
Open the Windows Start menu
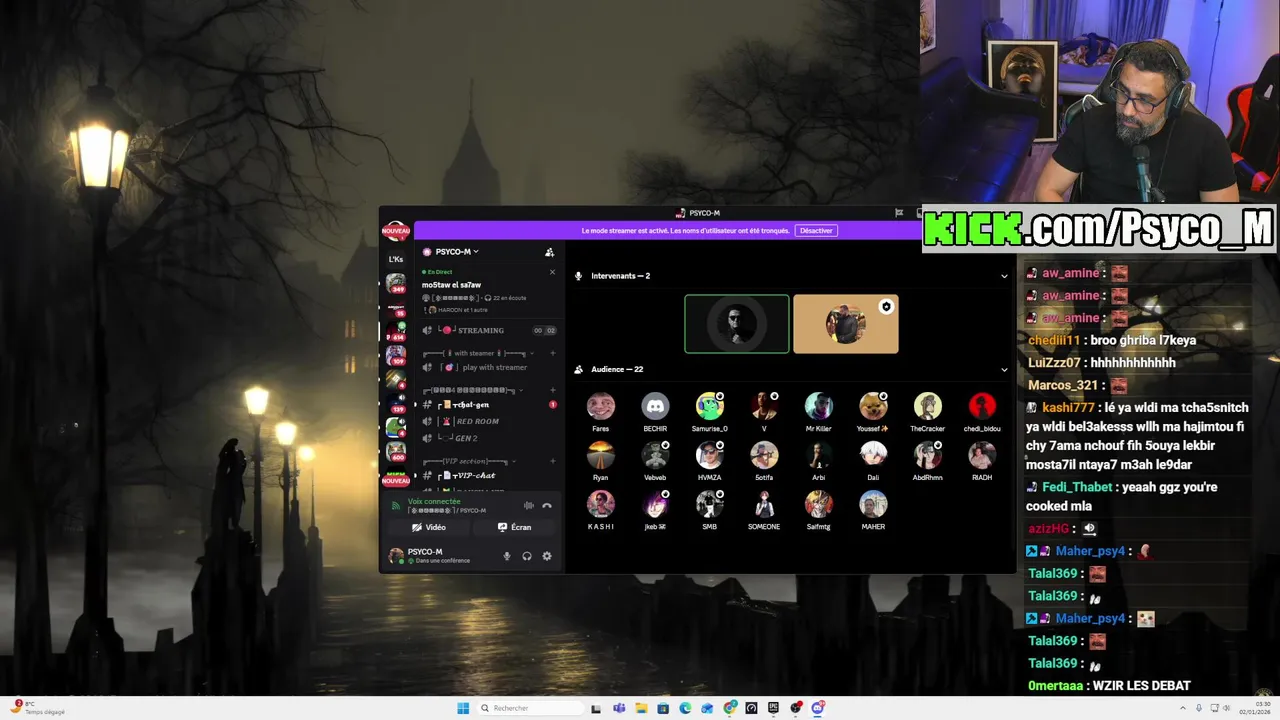tap(463, 708)
